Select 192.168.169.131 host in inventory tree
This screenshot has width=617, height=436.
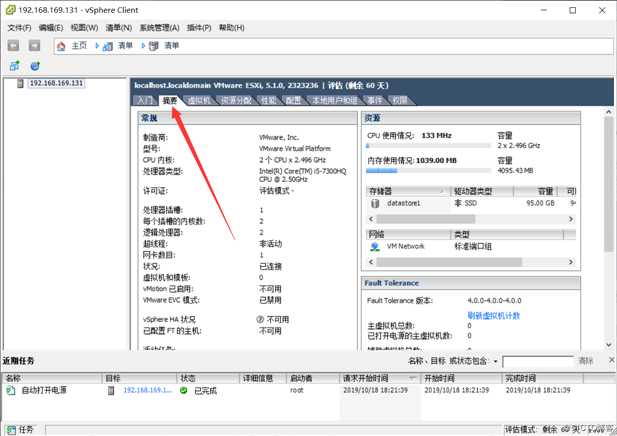tap(56, 83)
